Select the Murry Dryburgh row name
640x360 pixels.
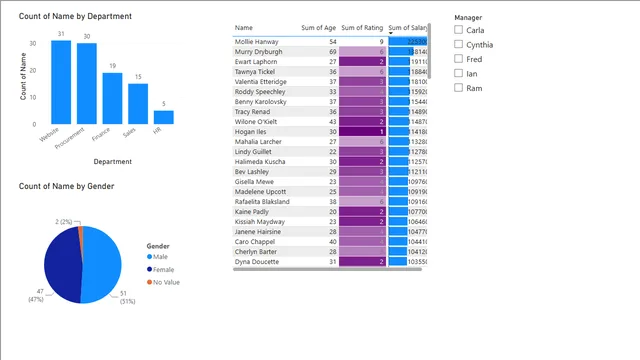[258, 52]
